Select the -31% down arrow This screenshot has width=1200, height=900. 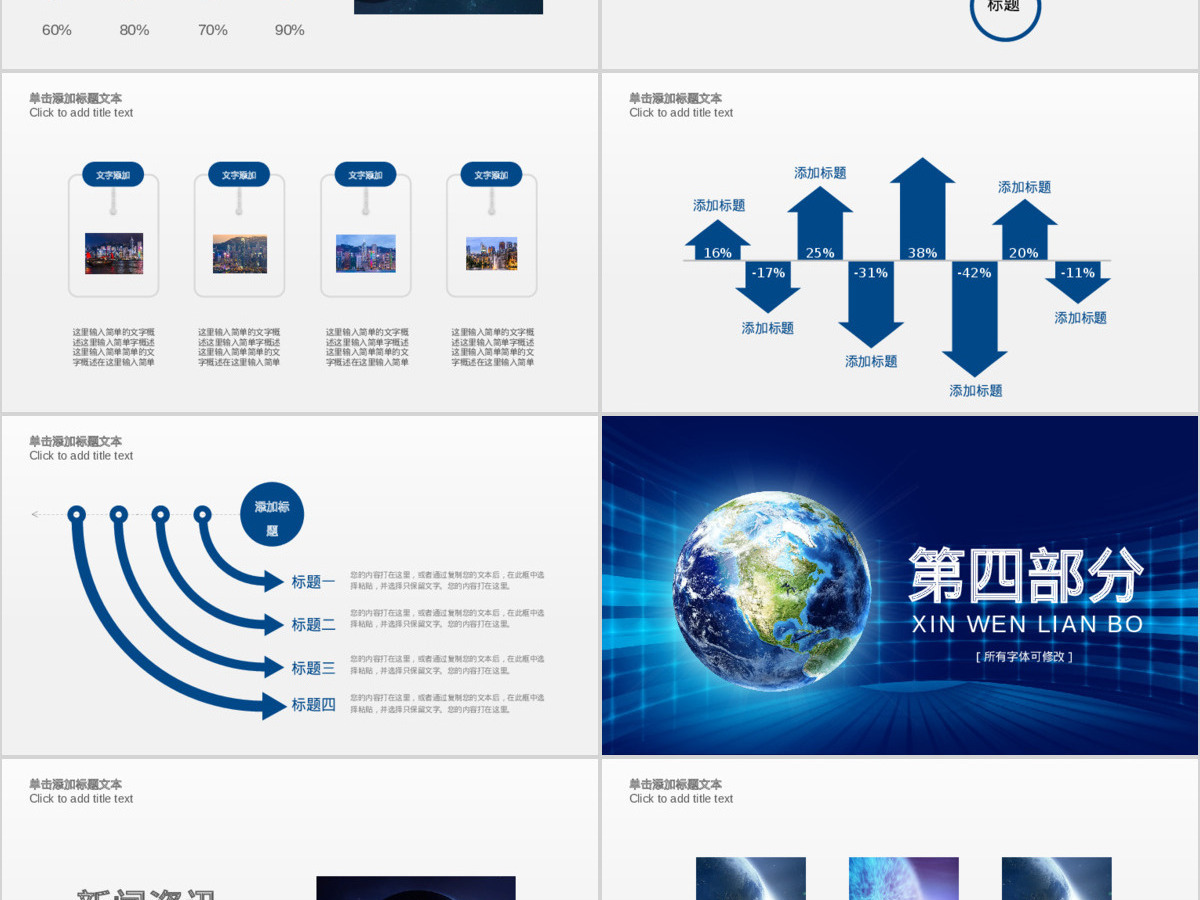coord(871,304)
